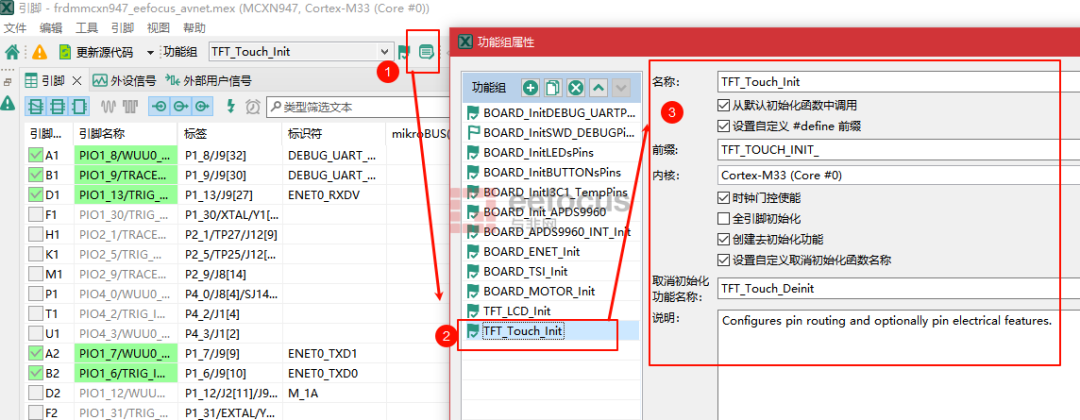Open the 工具 menu
Image resolution: width=1080 pixels, height=420 pixels.
tap(87, 28)
